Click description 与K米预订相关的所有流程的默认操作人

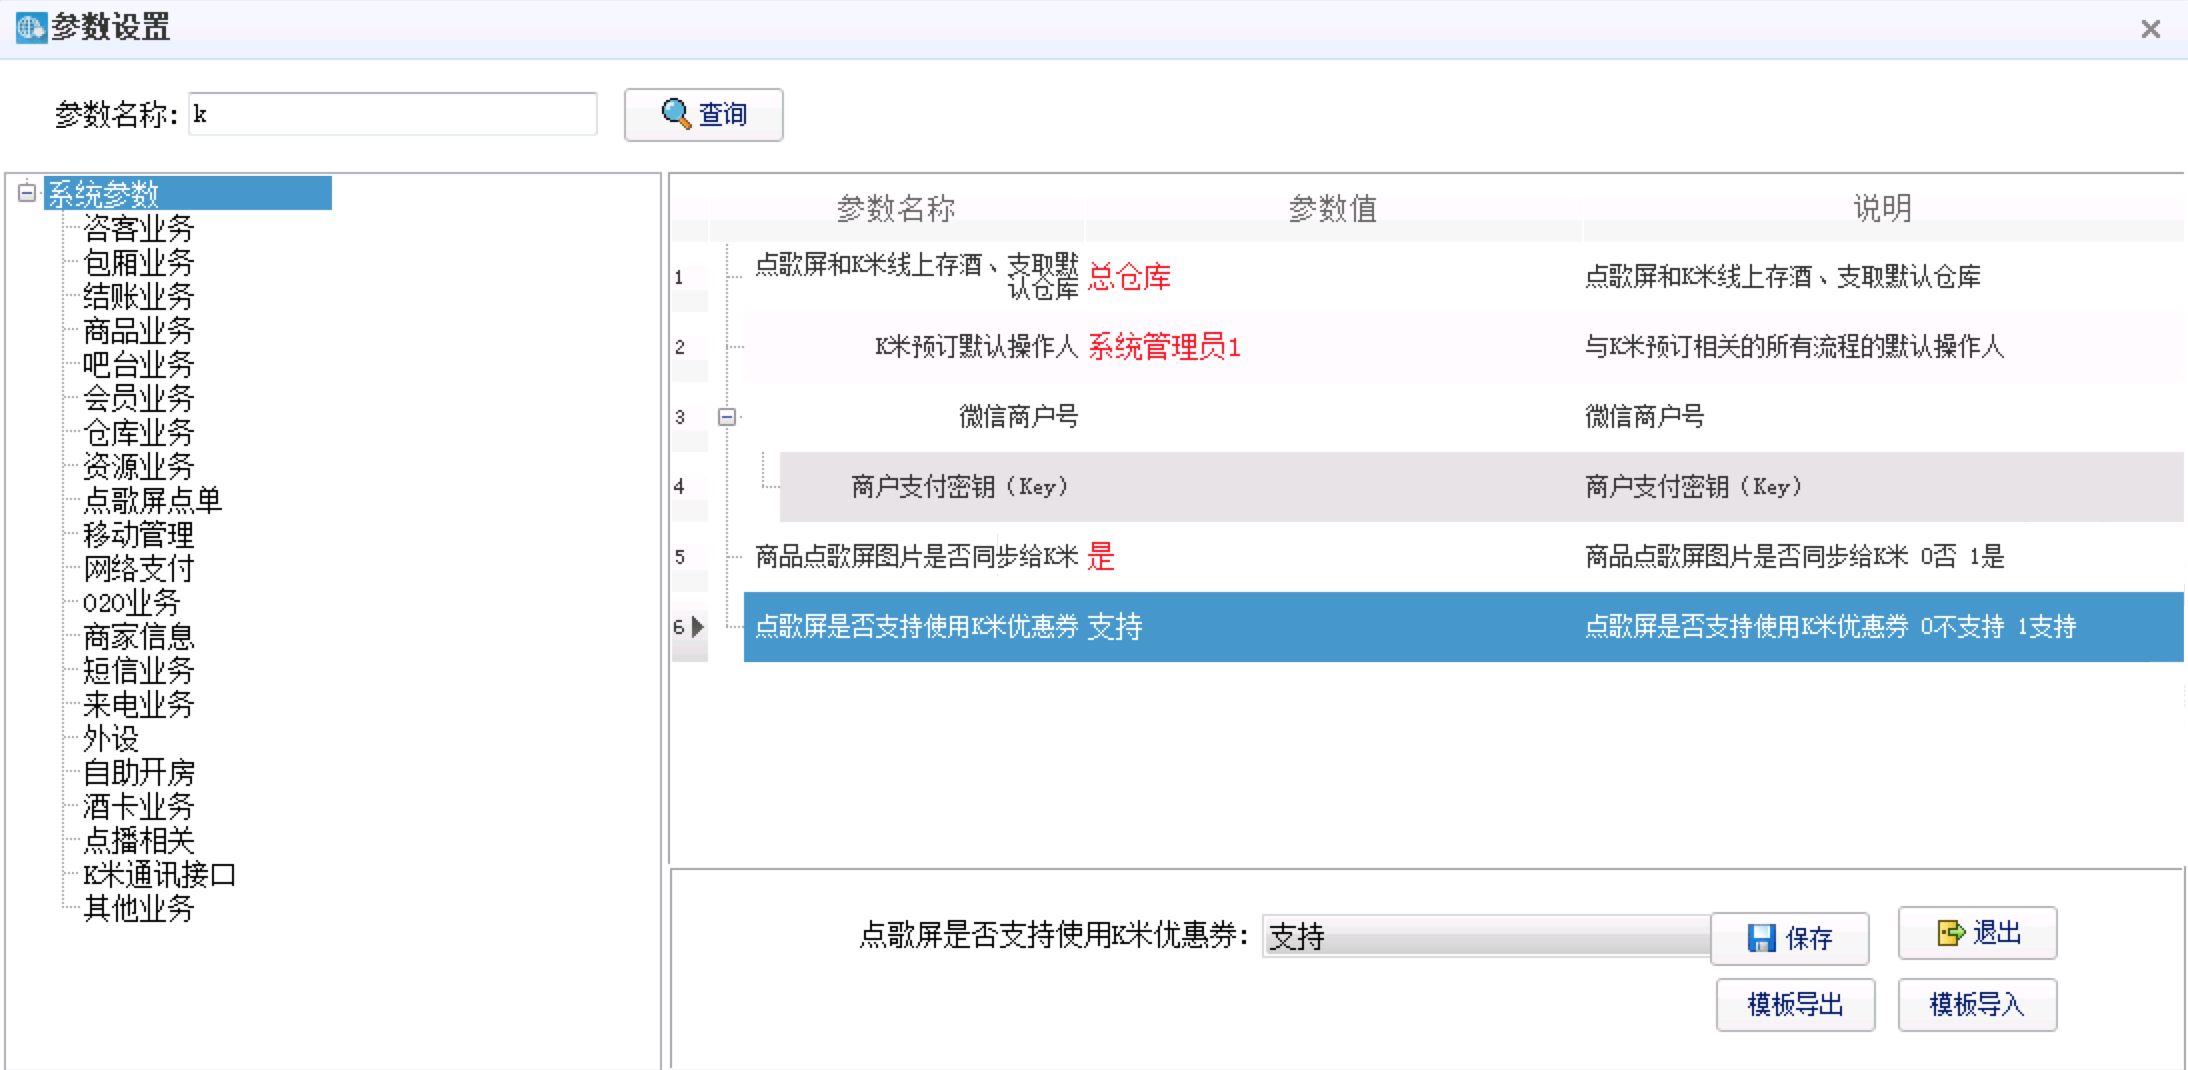coord(1794,347)
